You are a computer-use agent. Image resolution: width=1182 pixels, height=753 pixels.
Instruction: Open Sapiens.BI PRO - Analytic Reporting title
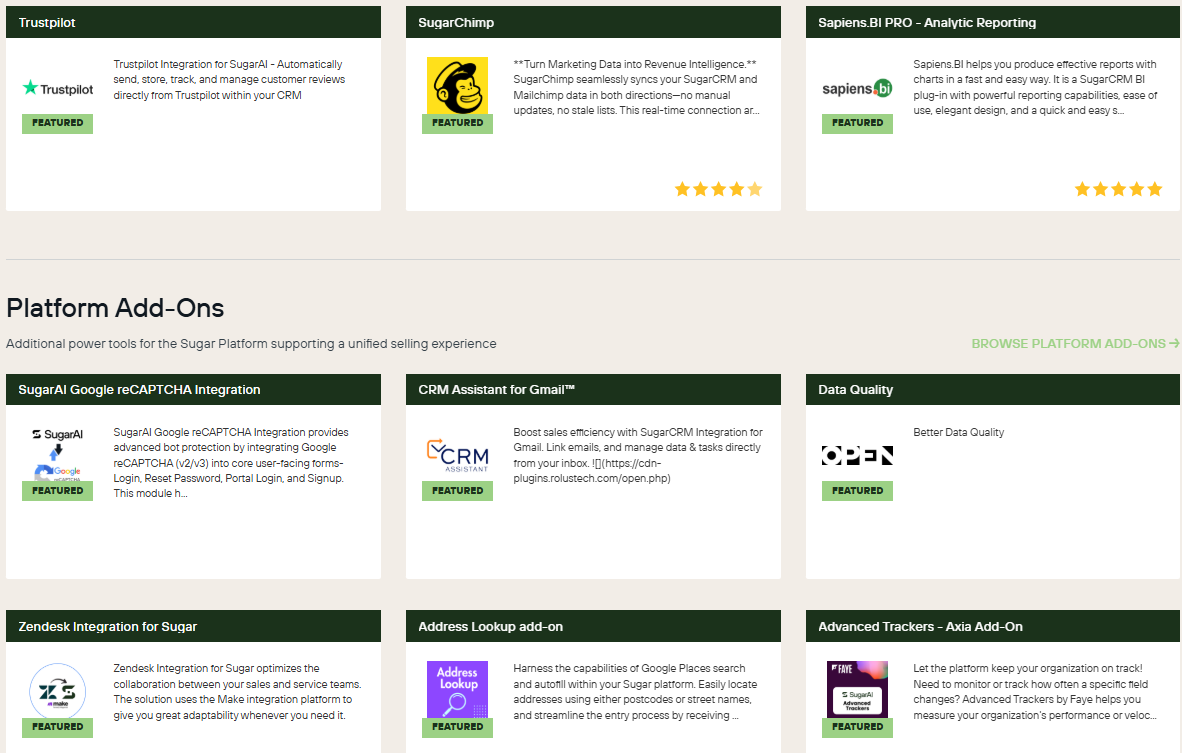click(926, 23)
